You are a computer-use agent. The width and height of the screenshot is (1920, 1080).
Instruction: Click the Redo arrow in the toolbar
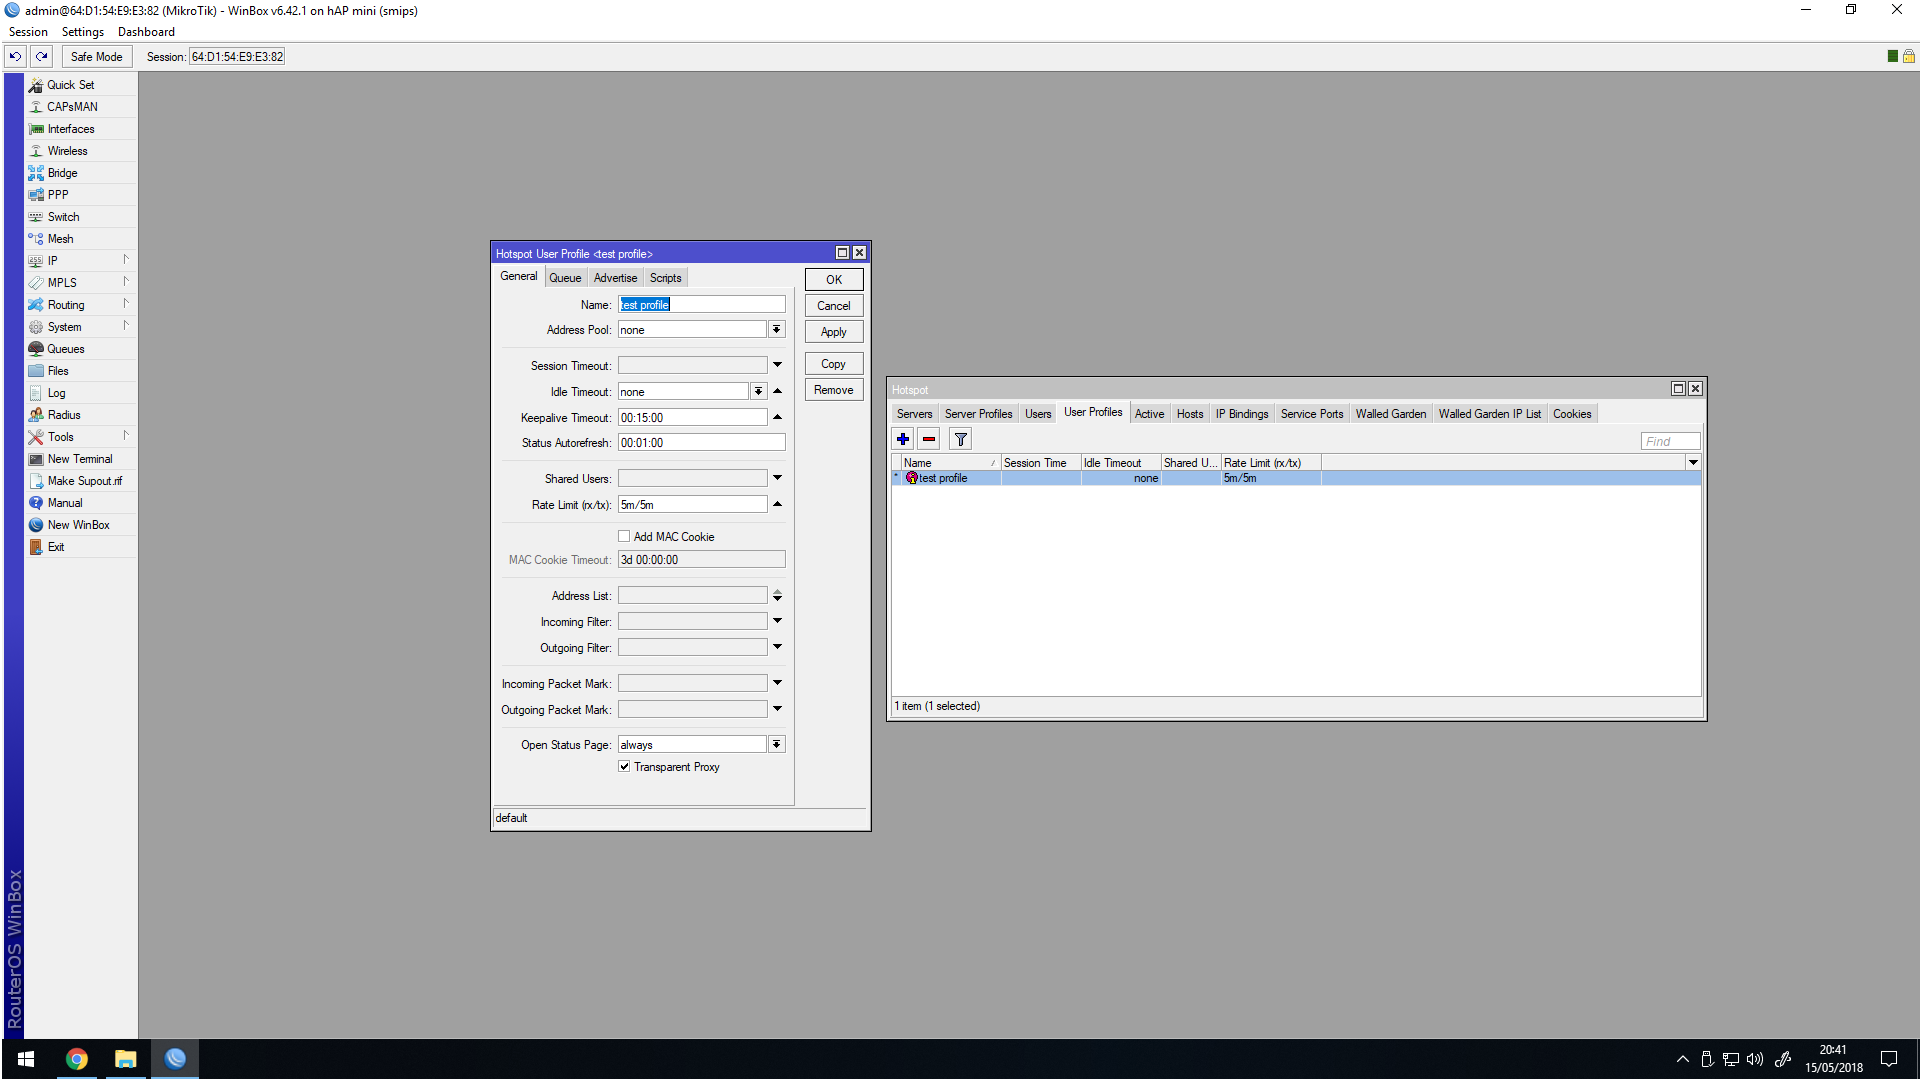click(42, 57)
